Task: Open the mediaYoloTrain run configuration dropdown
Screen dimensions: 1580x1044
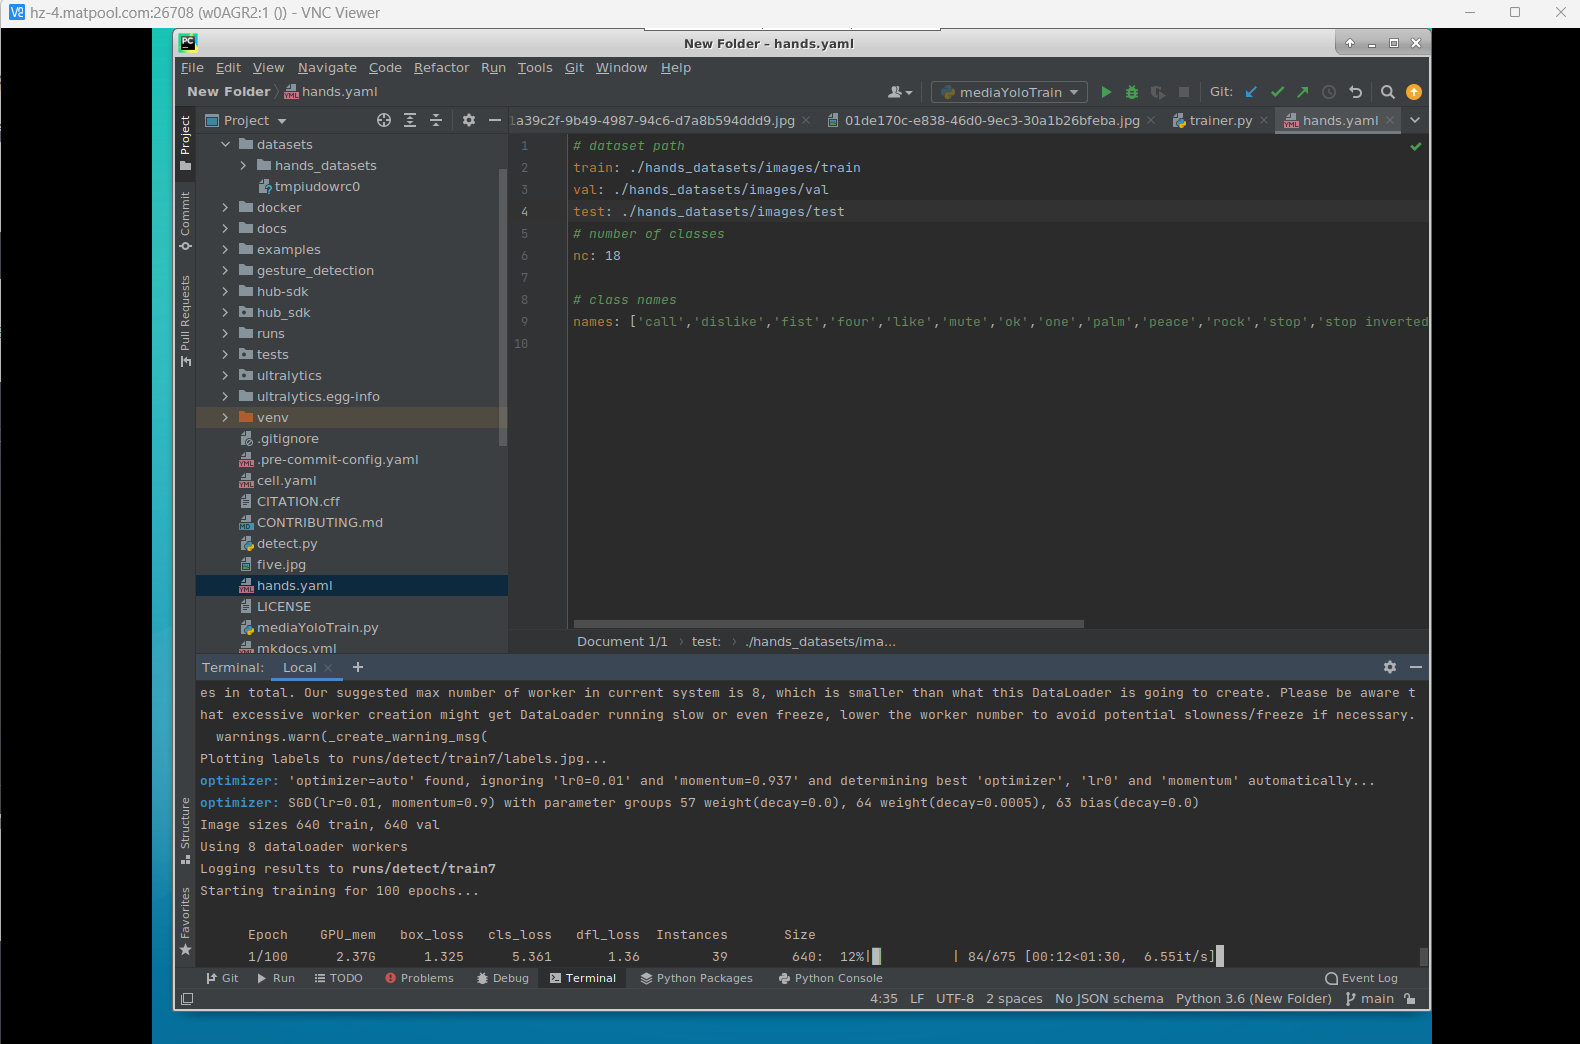Action: [x=1010, y=92]
